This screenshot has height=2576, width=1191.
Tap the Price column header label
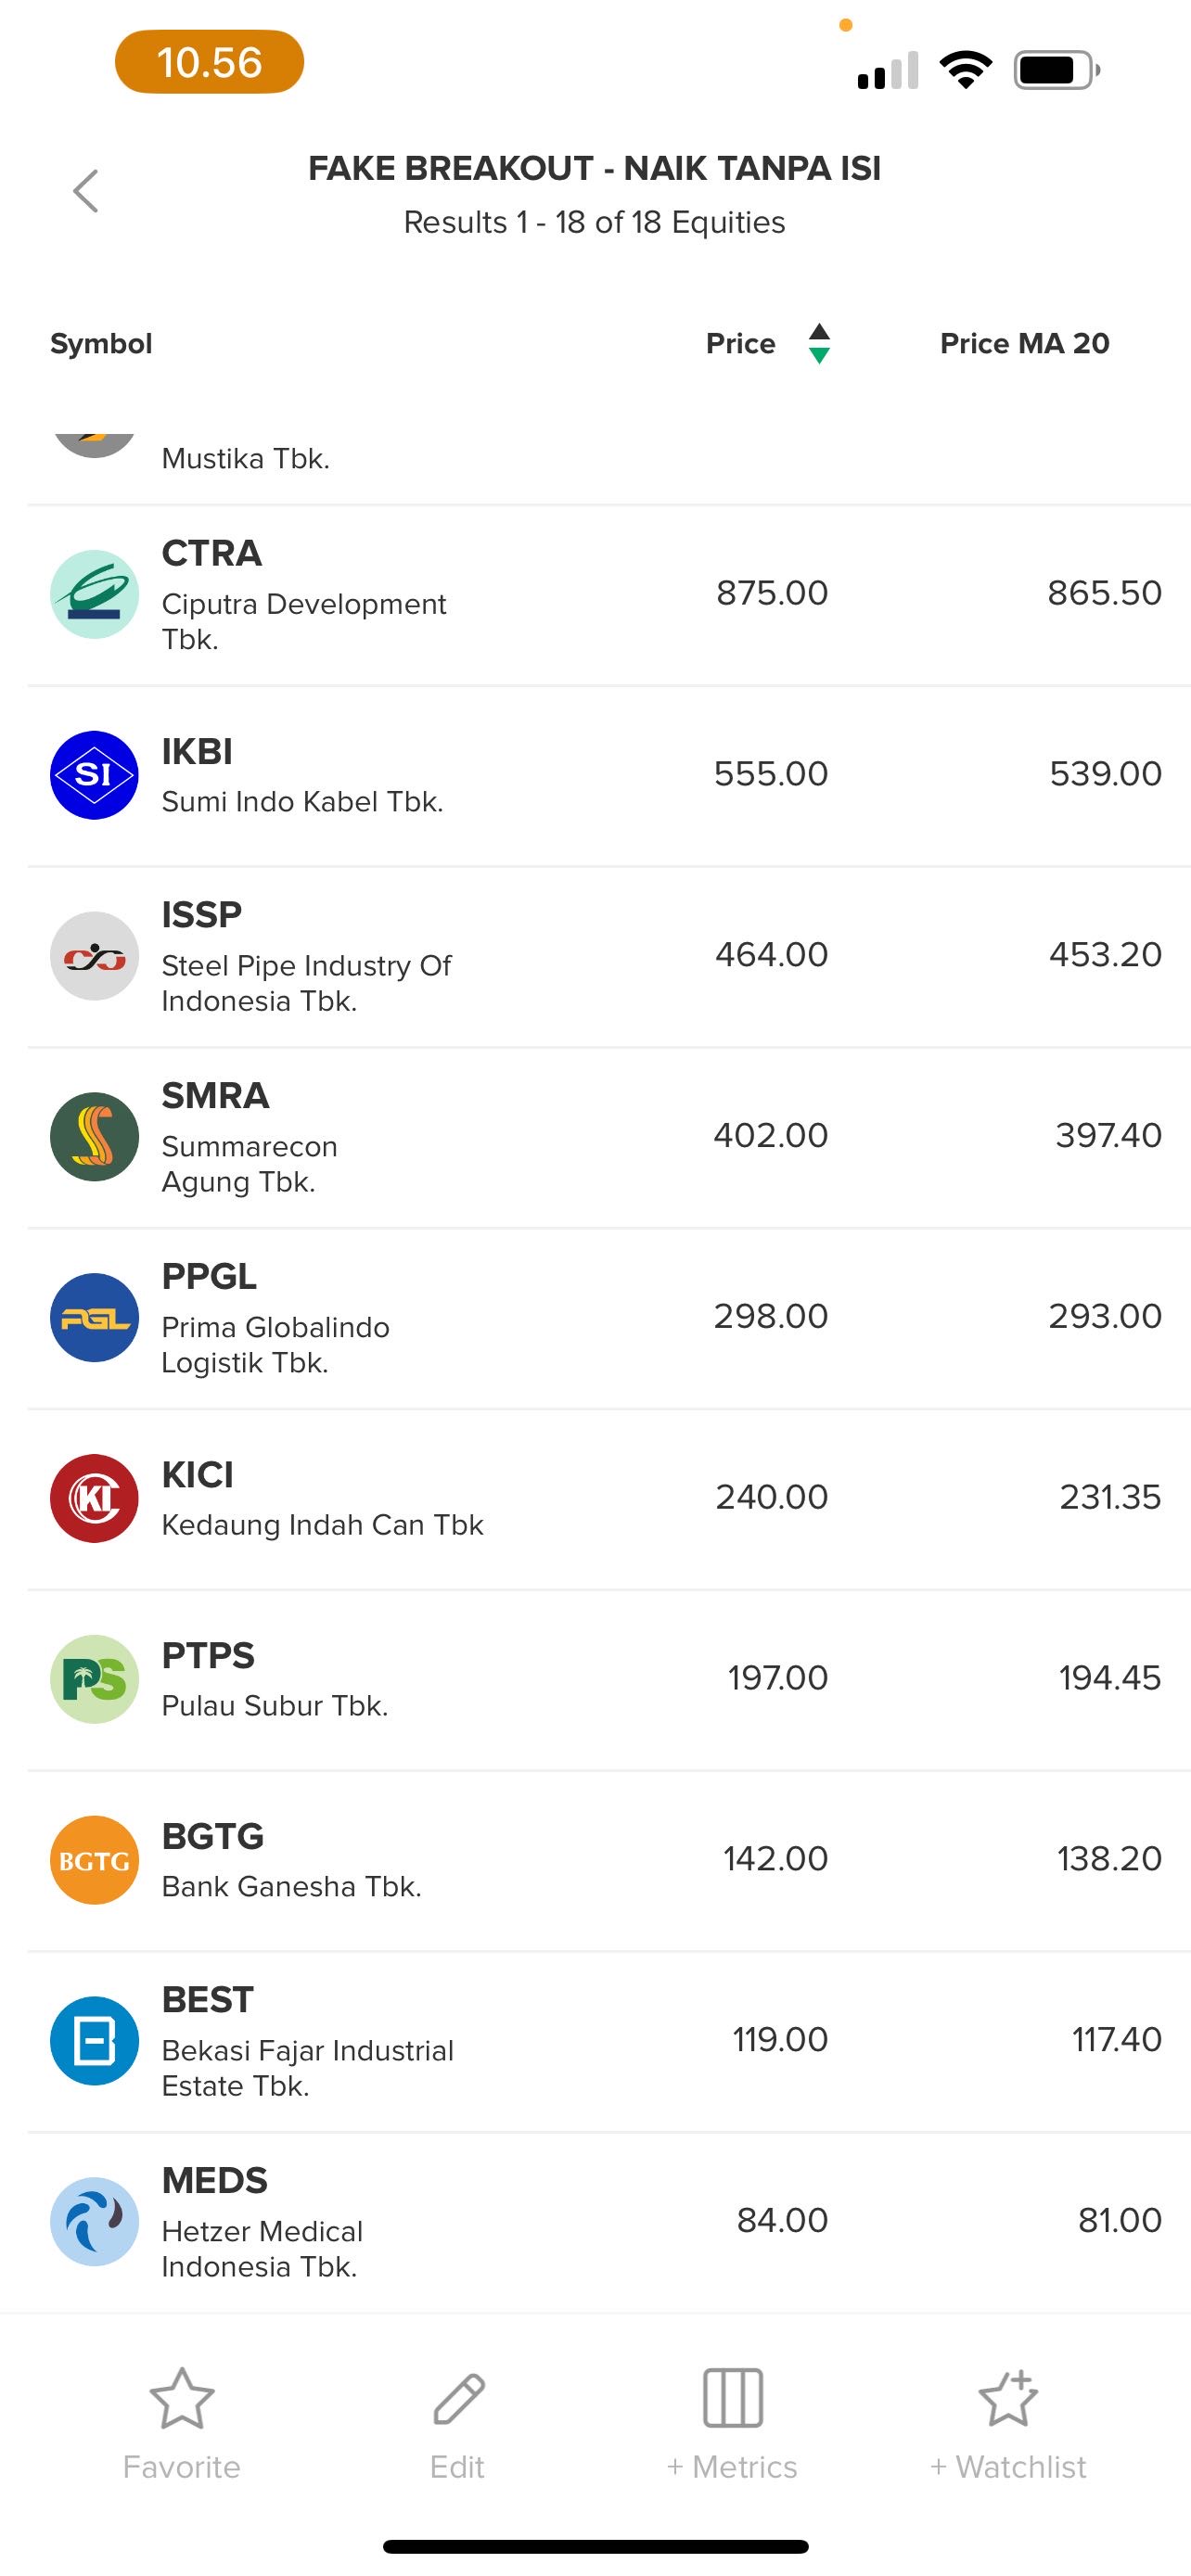[740, 343]
